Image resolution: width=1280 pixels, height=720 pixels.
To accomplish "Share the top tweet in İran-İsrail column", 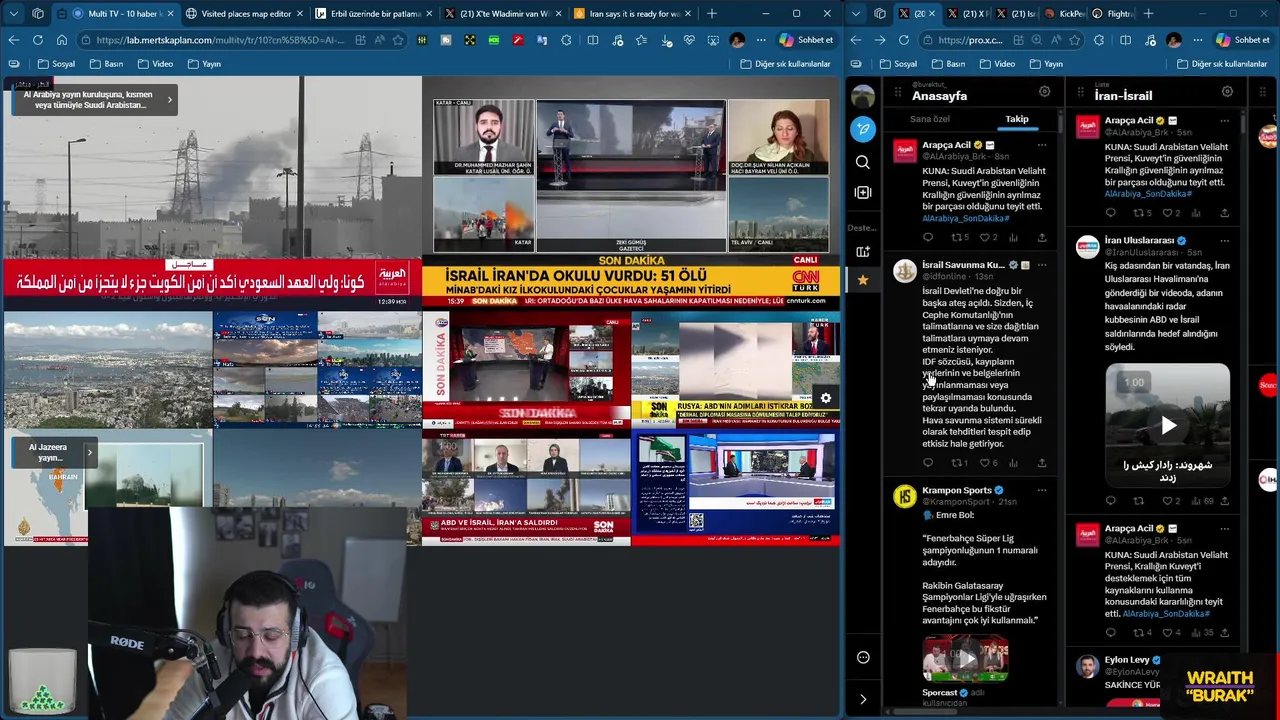I will point(1224,213).
